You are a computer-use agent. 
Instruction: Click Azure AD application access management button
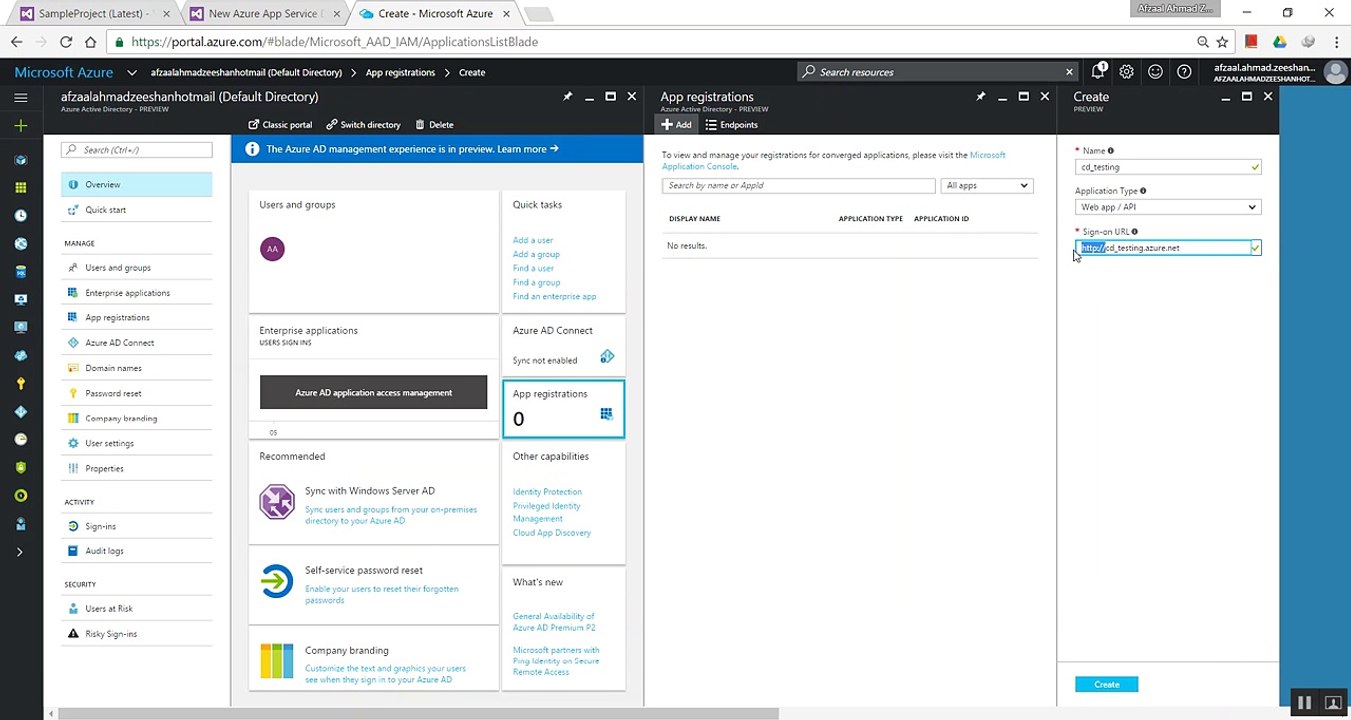pos(373,393)
